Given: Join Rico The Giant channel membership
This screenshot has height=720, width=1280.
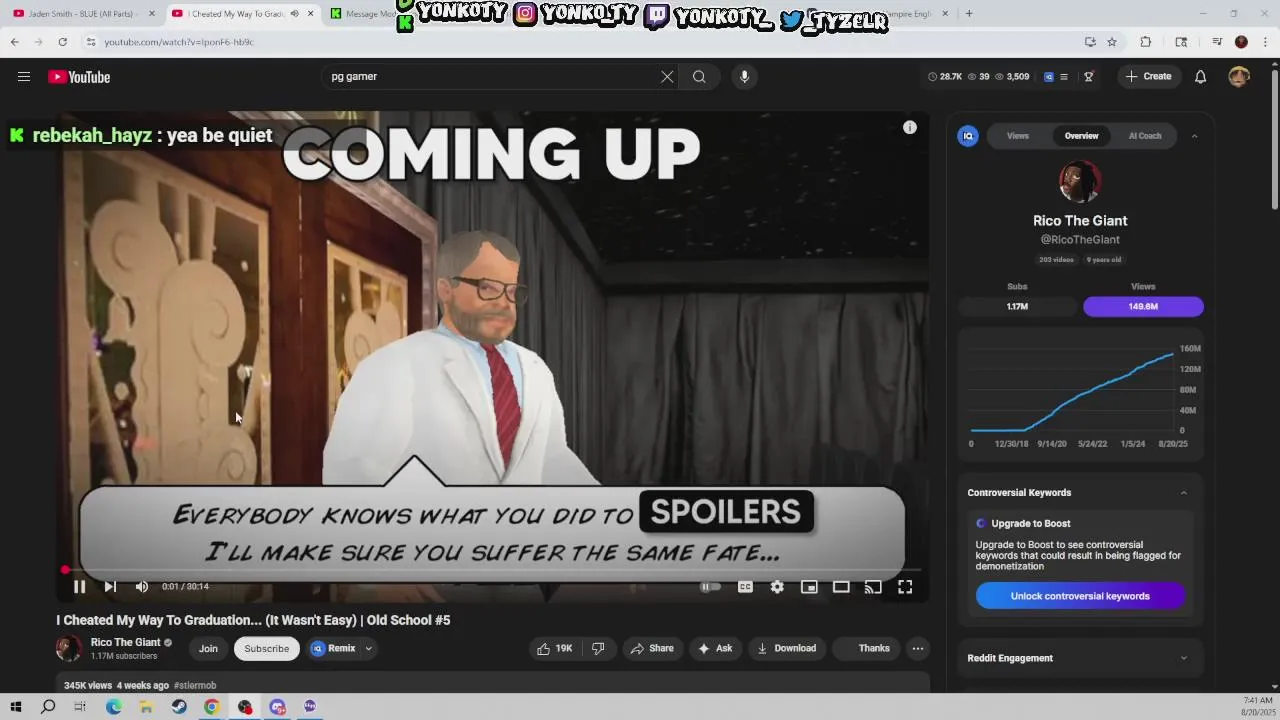Looking at the screenshot, I should tap(208, 648).
